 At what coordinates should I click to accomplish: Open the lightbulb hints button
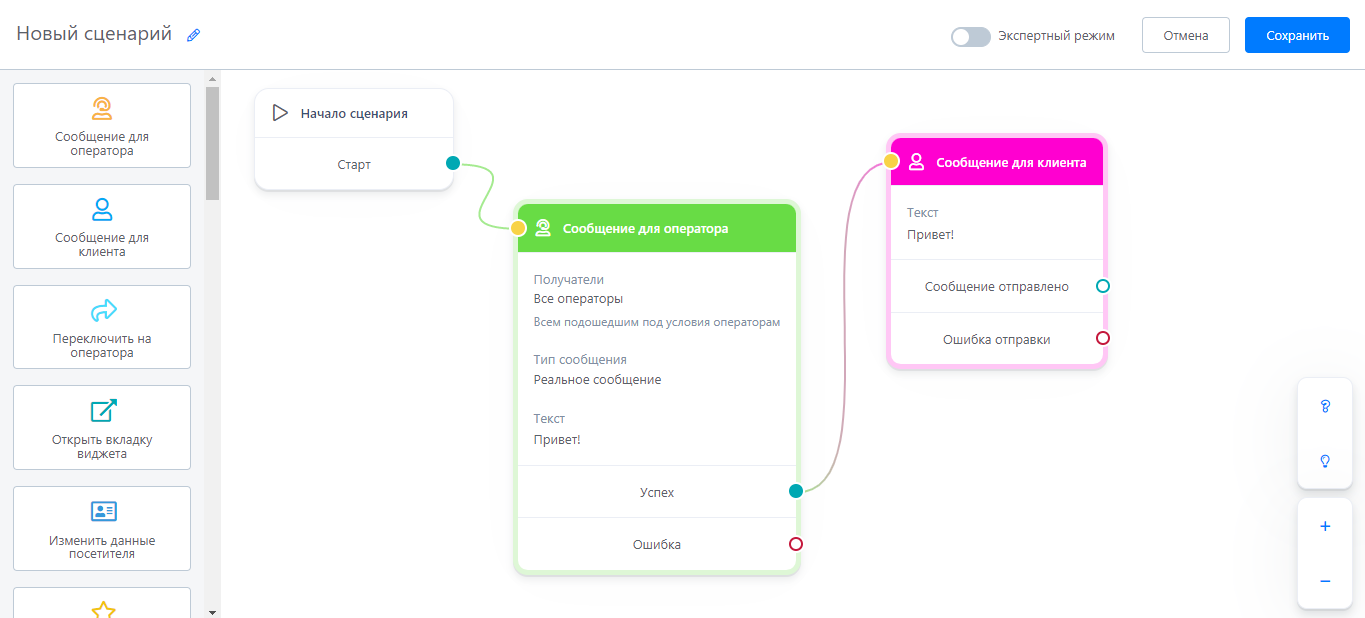click(1325, 461)
